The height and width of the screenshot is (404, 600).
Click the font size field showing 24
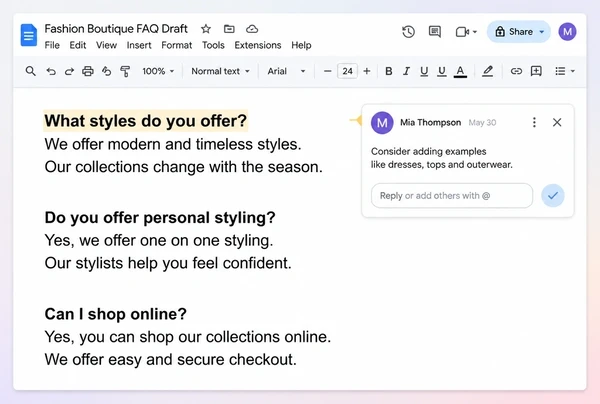coord(347,71)
